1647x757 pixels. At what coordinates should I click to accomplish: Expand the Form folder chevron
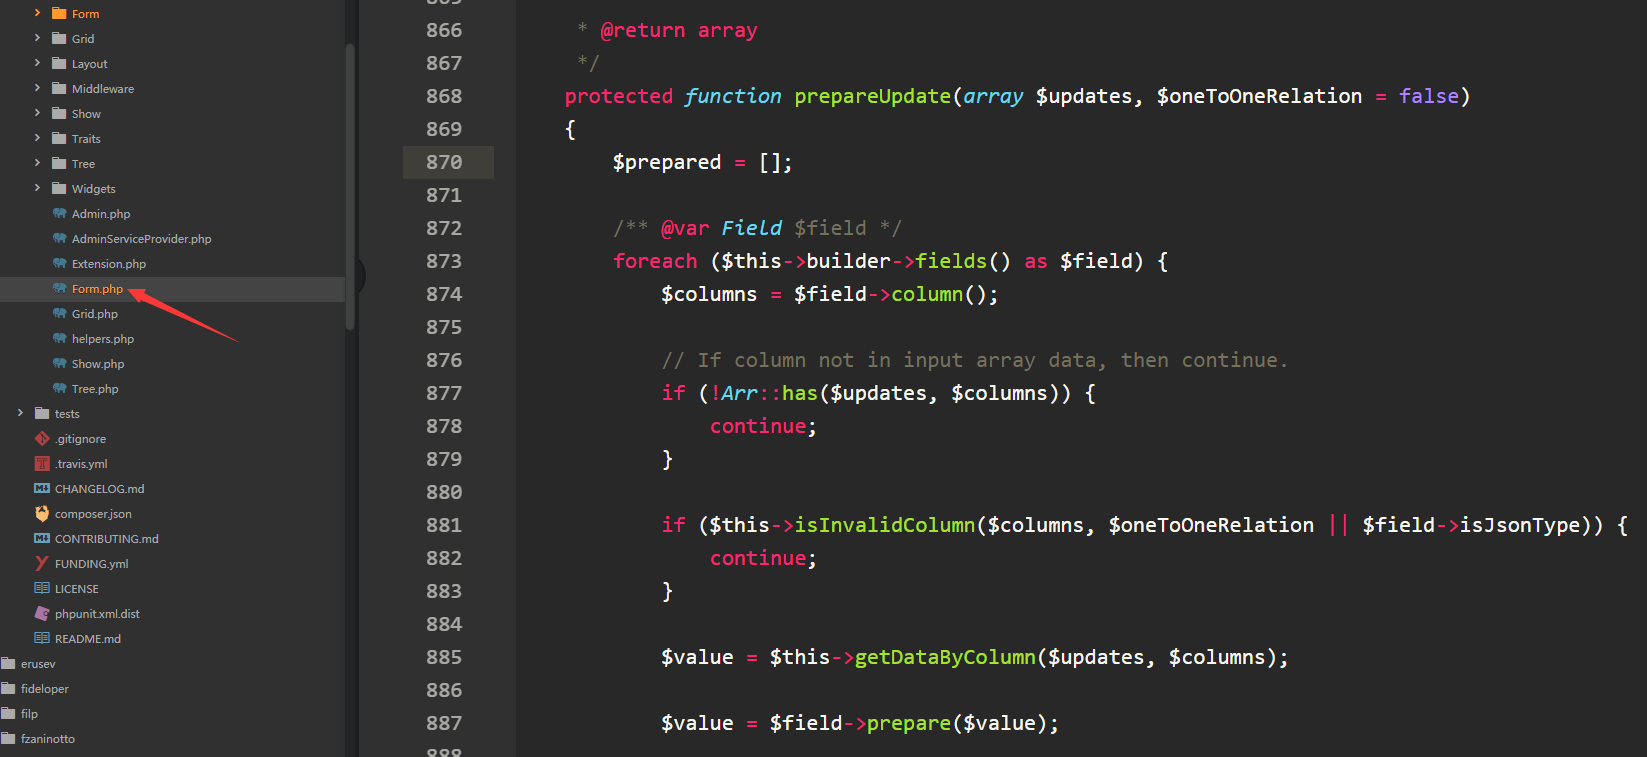click(37, 13)
